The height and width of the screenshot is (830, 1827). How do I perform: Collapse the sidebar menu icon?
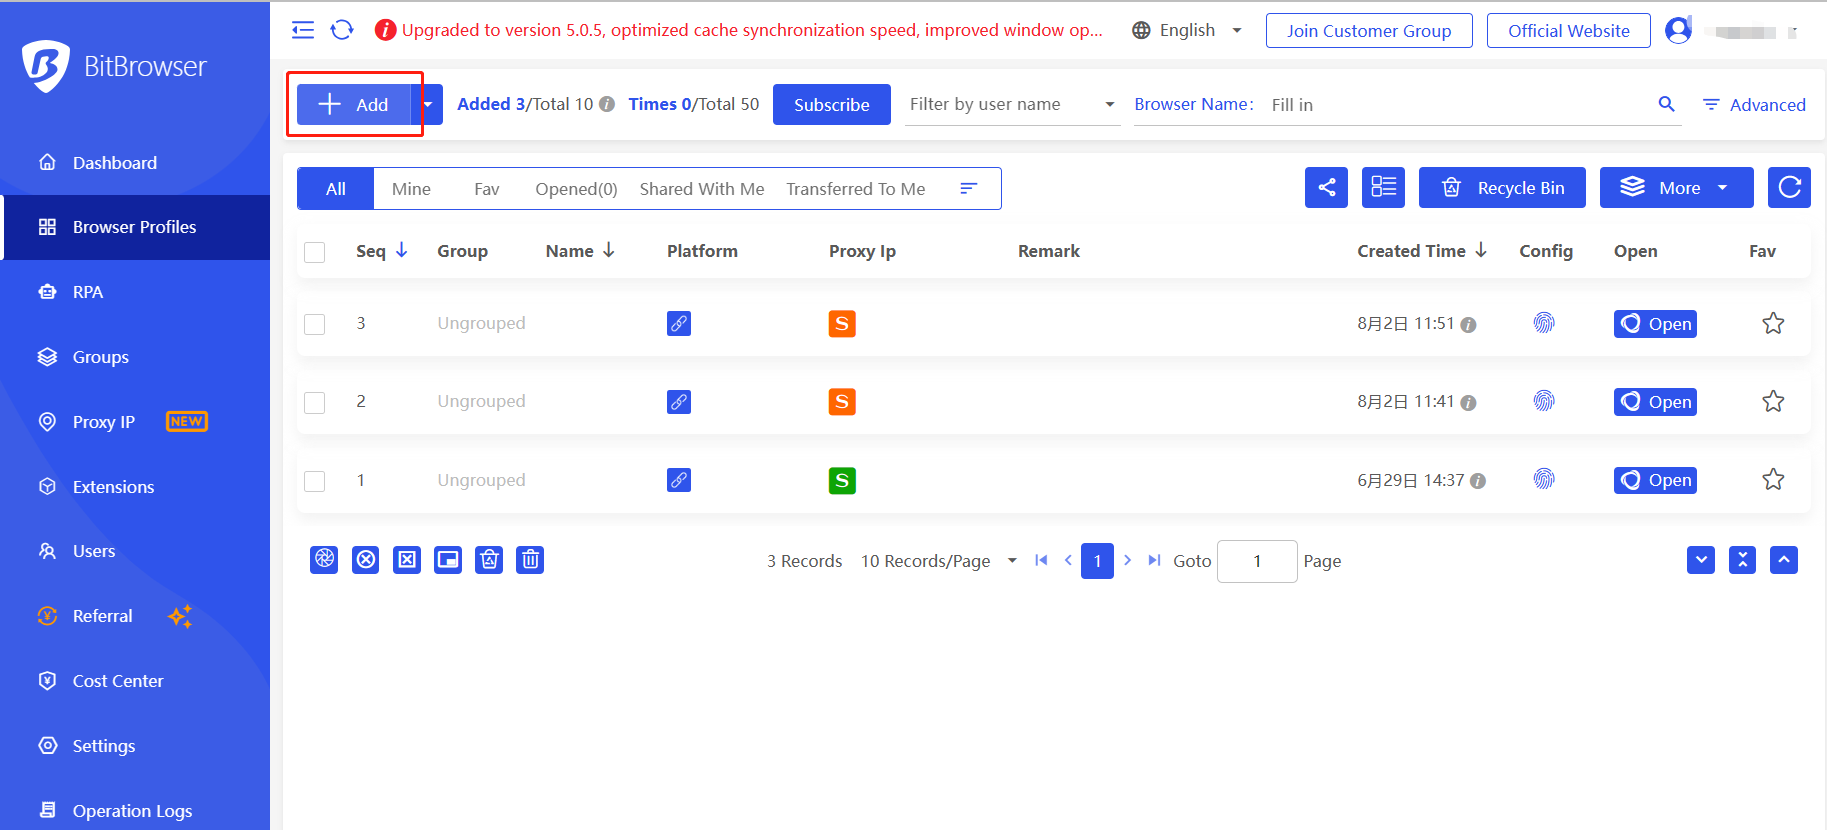pyautogui.click(x=303, y=30)
